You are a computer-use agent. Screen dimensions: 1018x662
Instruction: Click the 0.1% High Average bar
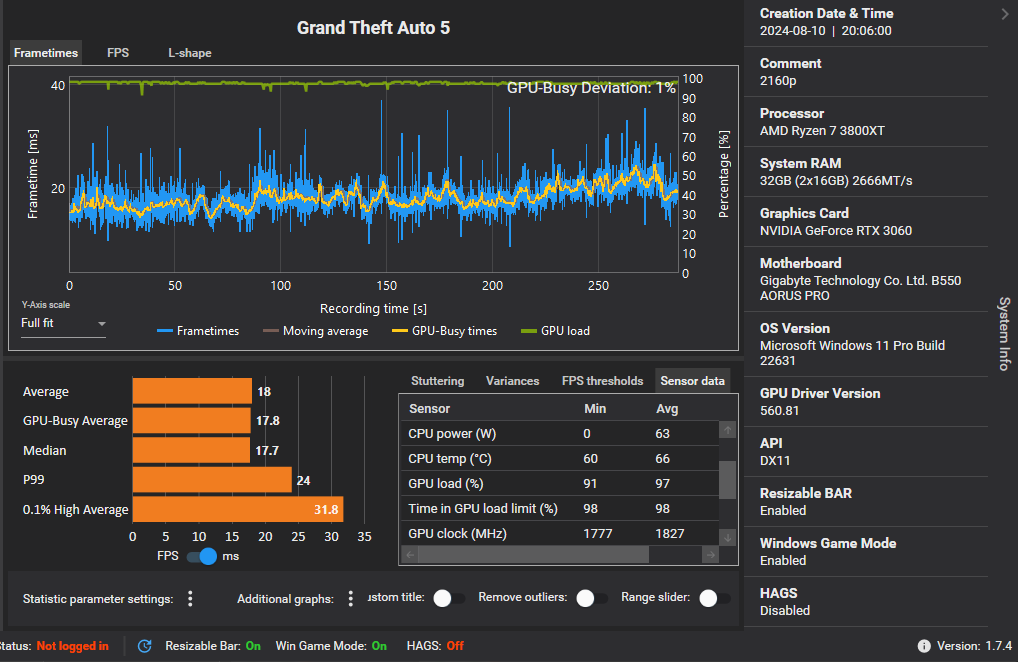[x=238, y=509]
